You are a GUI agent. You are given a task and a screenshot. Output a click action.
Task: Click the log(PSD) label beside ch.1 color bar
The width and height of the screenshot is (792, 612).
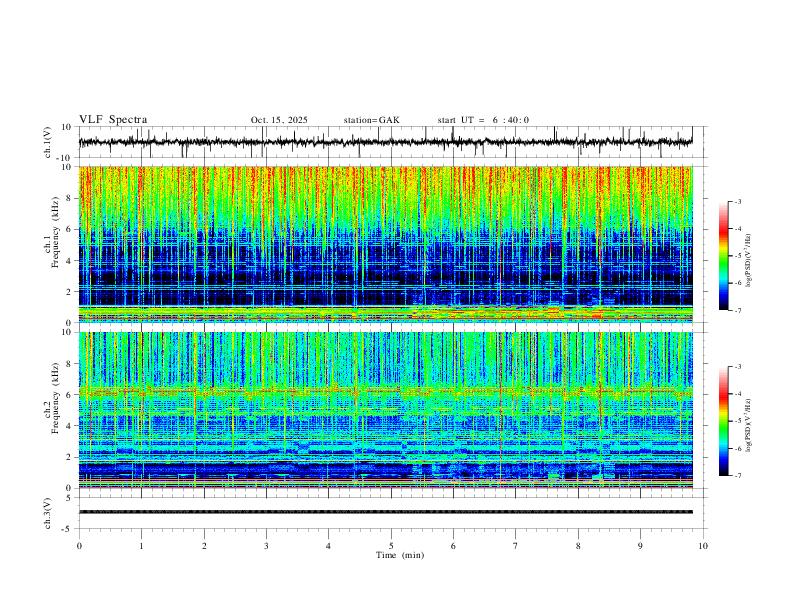[749, 261]
